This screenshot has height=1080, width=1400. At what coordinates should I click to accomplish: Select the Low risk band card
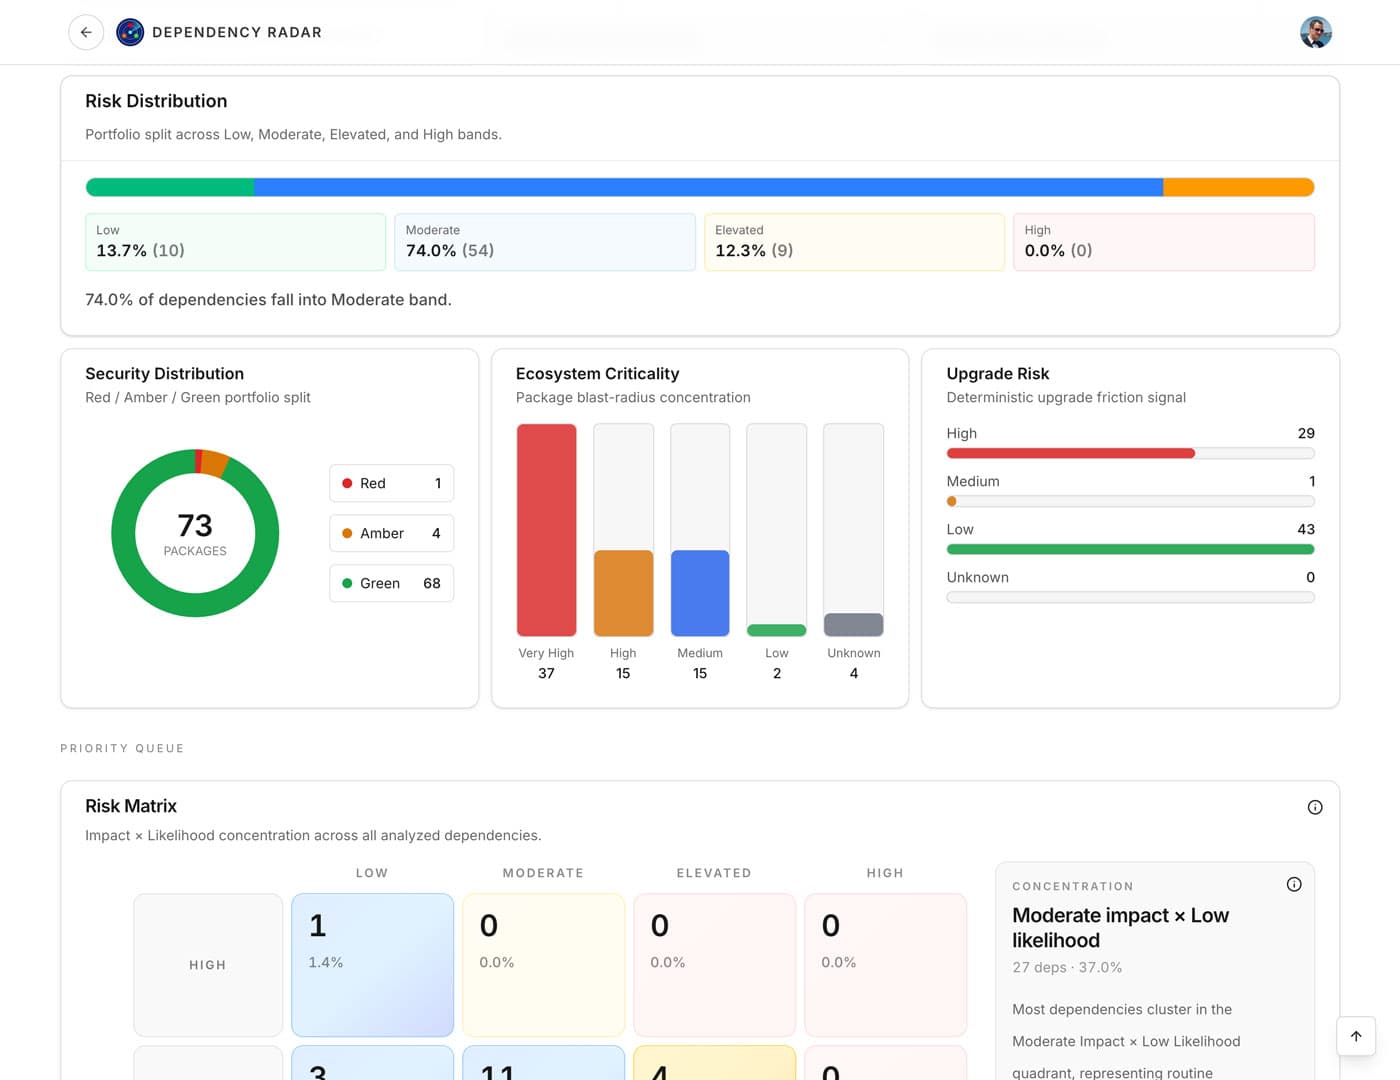235,242
